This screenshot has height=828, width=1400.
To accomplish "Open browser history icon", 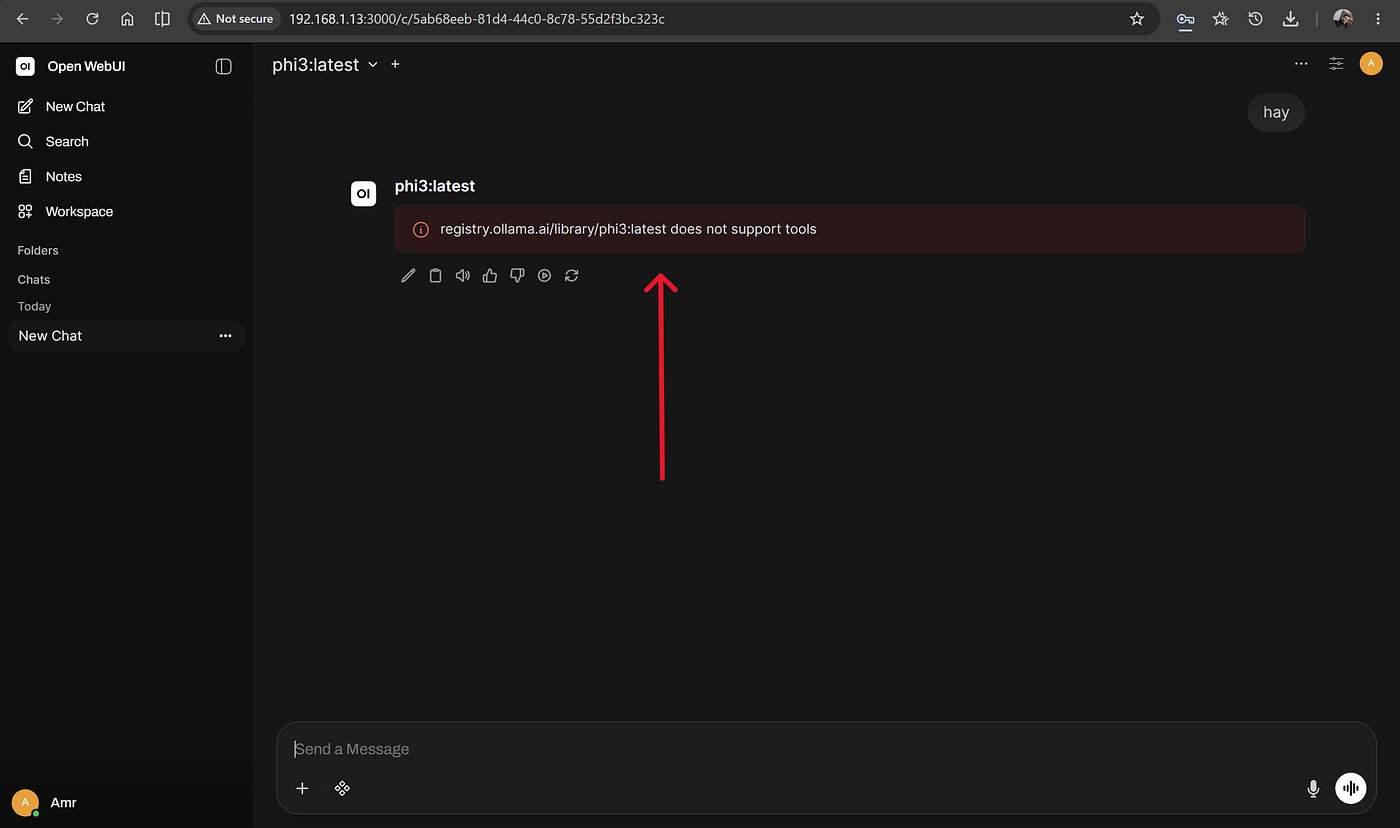I will coord(1255,19).
